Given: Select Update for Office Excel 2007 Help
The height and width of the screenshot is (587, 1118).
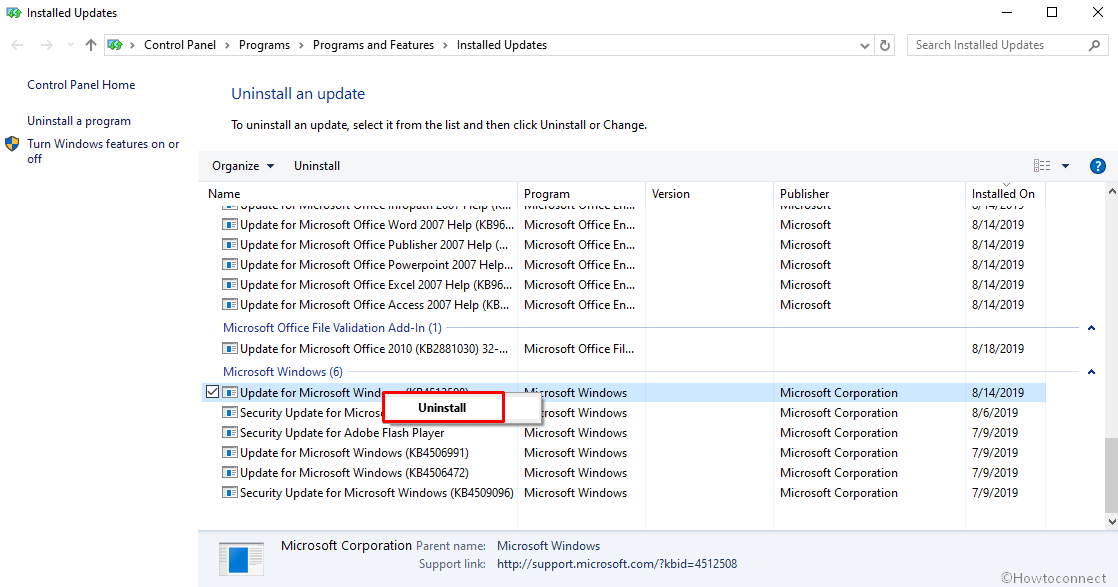Looking at the screenshot, I should tap(376, 285).
